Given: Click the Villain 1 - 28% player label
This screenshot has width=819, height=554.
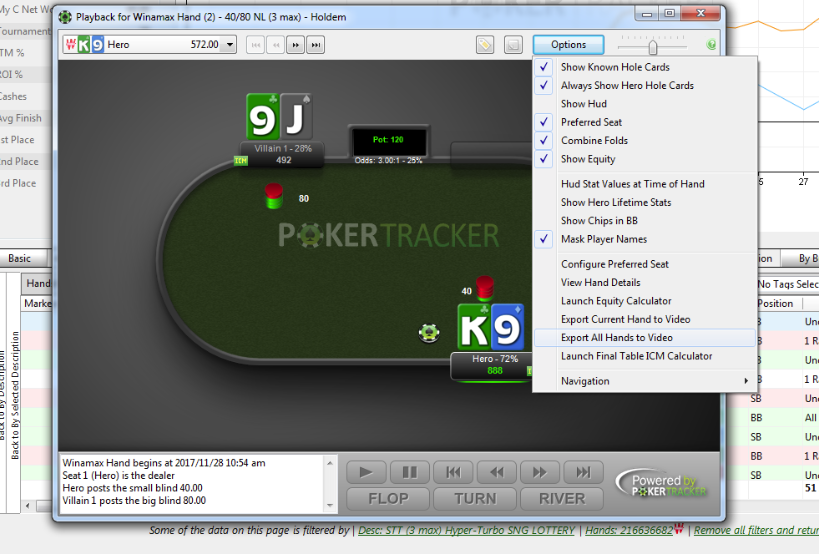Looking at the screenshot, I should tap(283, 148).
